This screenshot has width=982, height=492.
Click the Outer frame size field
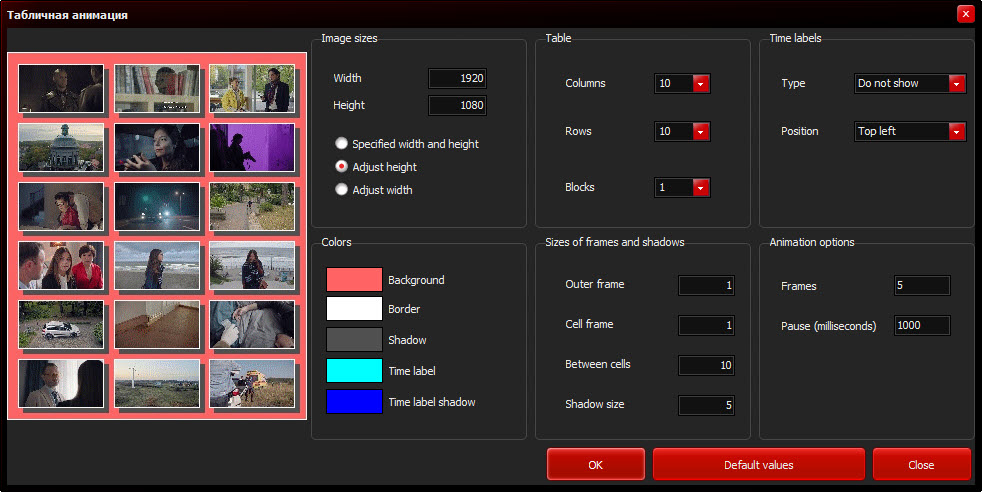(x=706, y=285)
